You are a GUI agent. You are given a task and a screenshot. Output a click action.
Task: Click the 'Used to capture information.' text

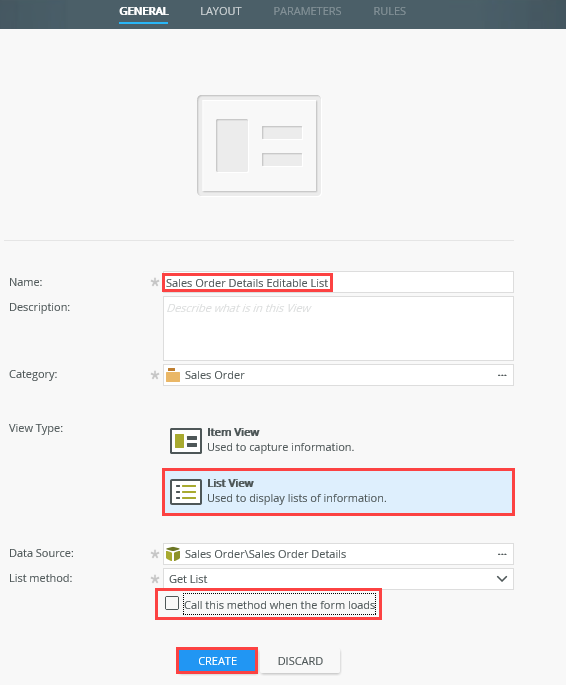[x=280, y=447]
